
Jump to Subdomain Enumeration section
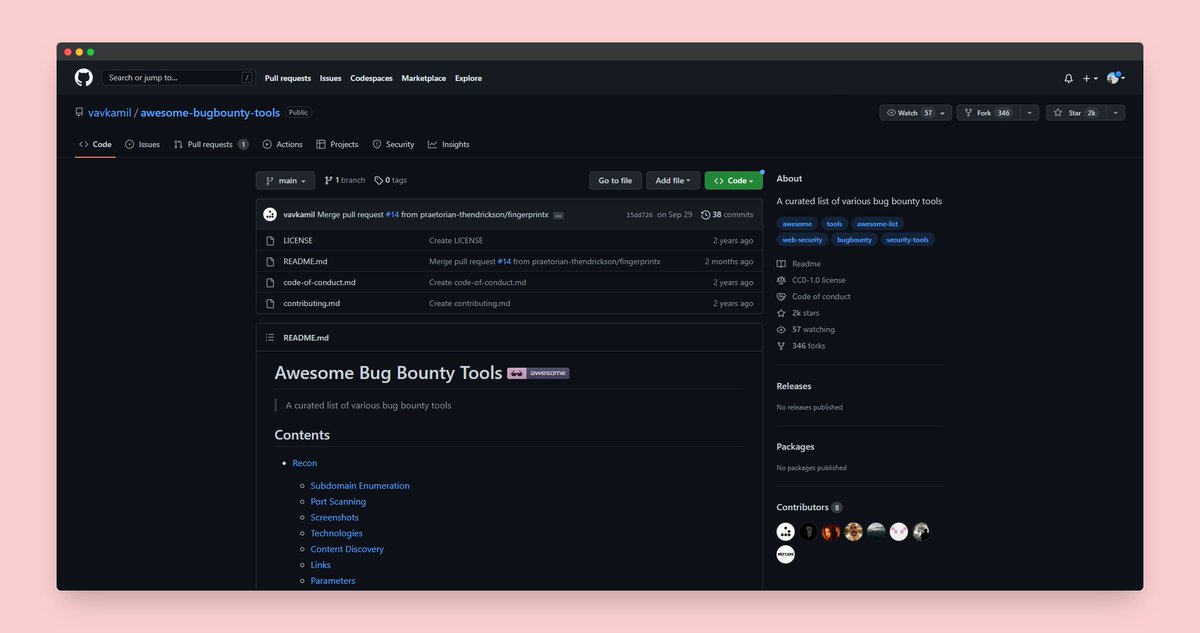(x=360, y=486)
